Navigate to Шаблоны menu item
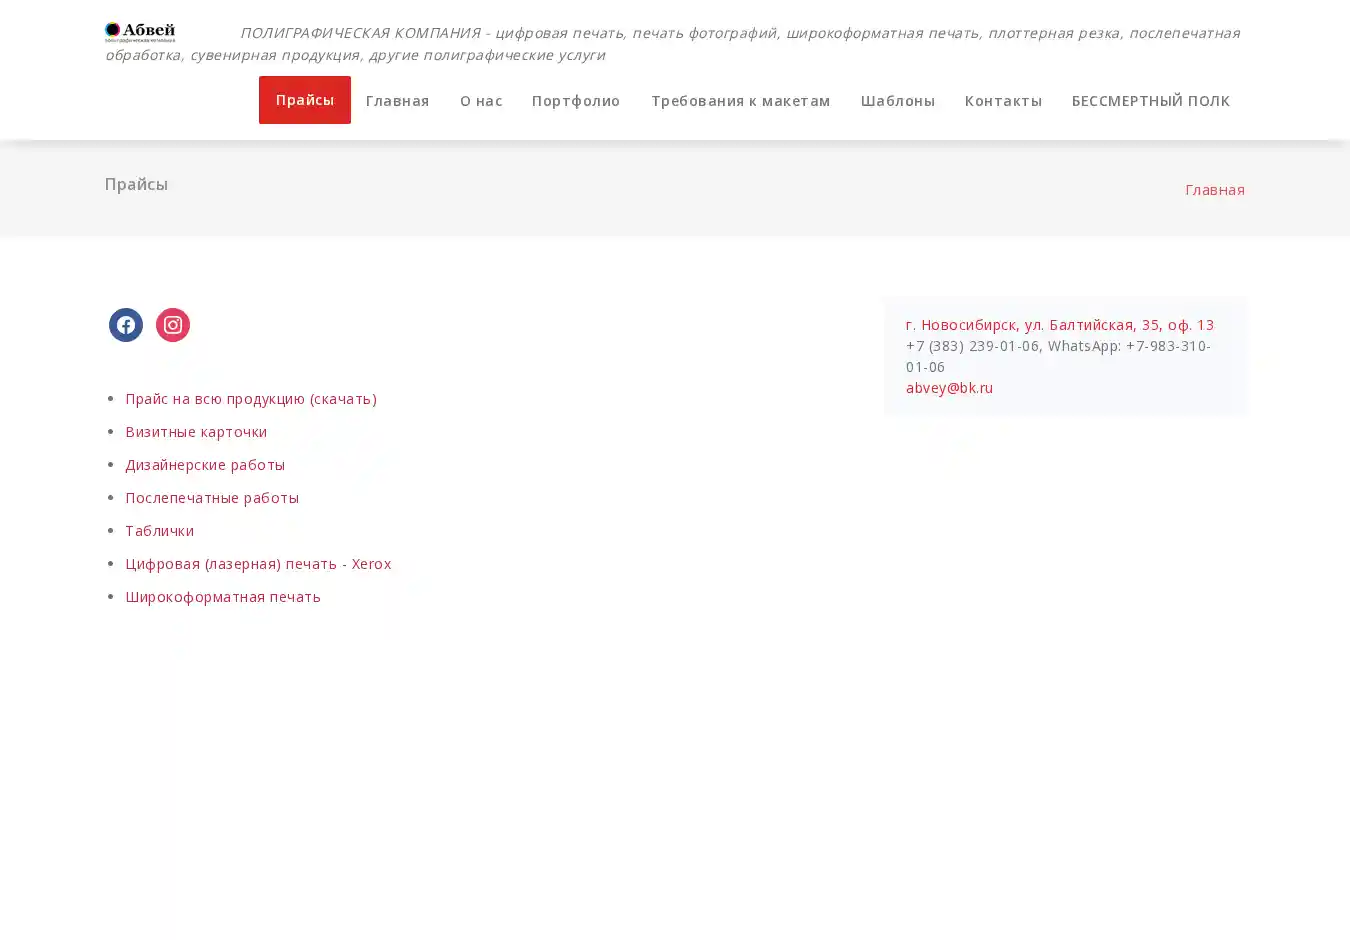The width and height of the screenshot is (1350, 940). [x=897, y=101]
